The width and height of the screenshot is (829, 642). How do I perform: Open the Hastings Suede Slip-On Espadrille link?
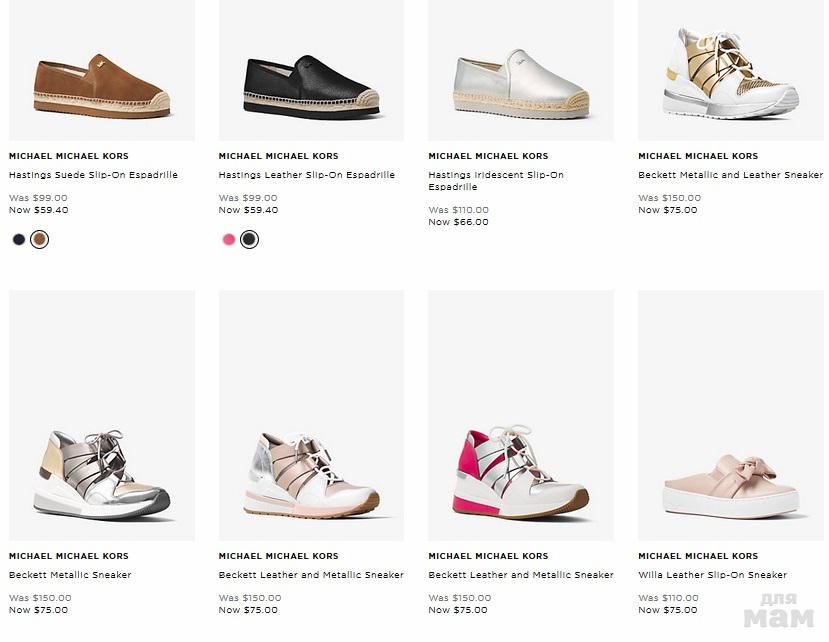tap(93, 175)
